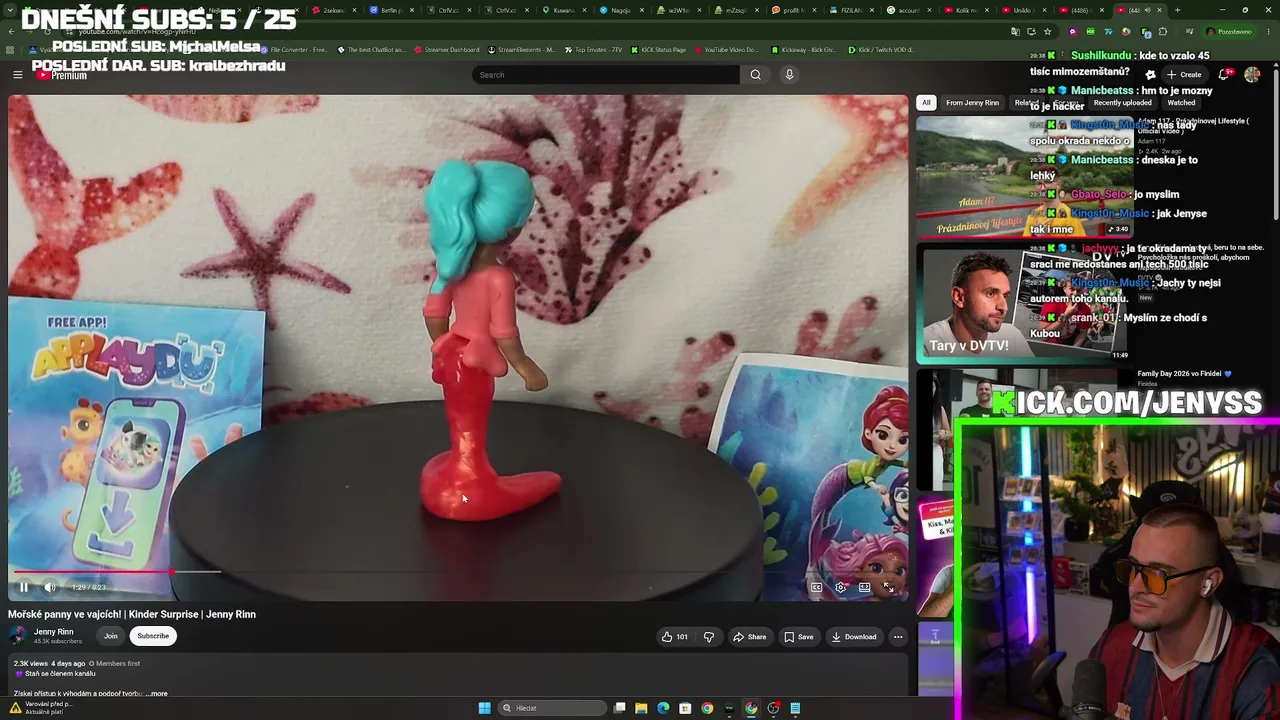Save the video to a playlist
Screen dimensions: 1280x720
tap(798, 637)
